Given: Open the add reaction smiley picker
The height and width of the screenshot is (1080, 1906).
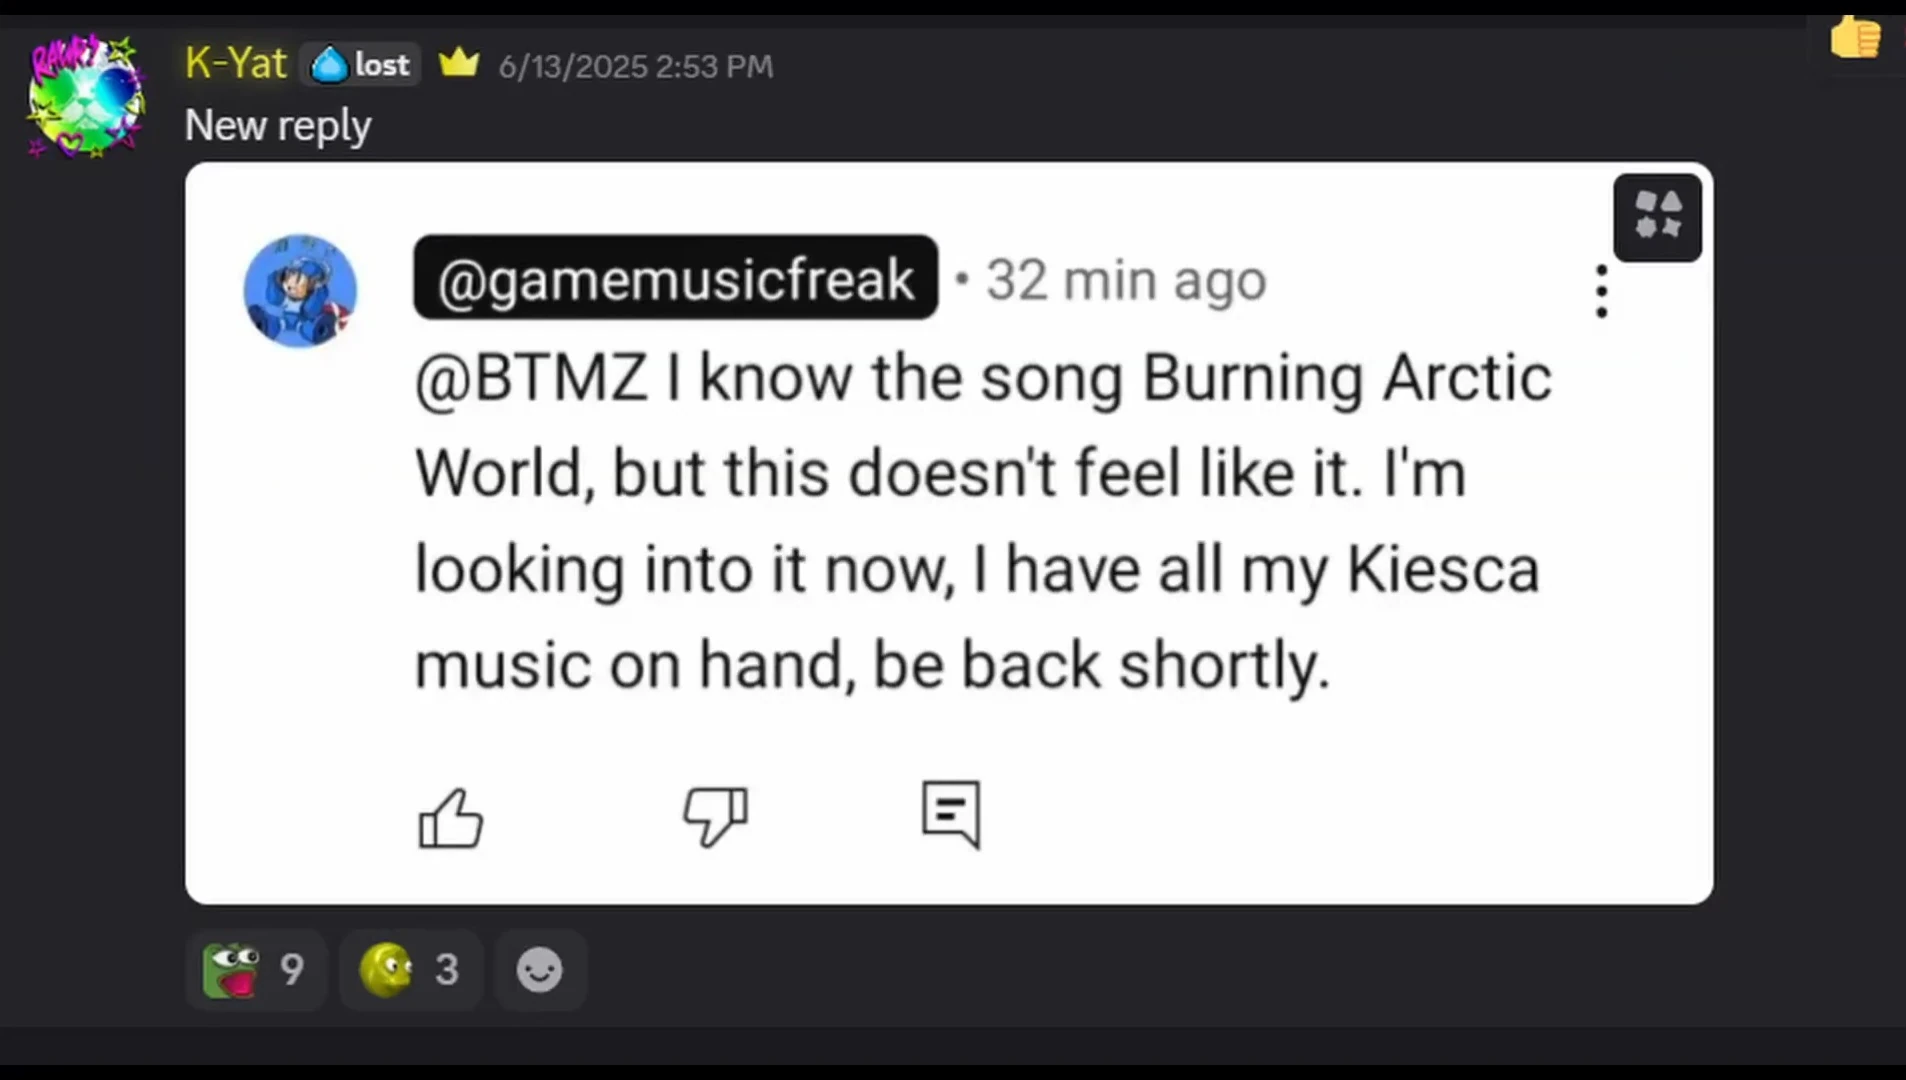Looking at the screenshot, I should click(x=540, y=970).
